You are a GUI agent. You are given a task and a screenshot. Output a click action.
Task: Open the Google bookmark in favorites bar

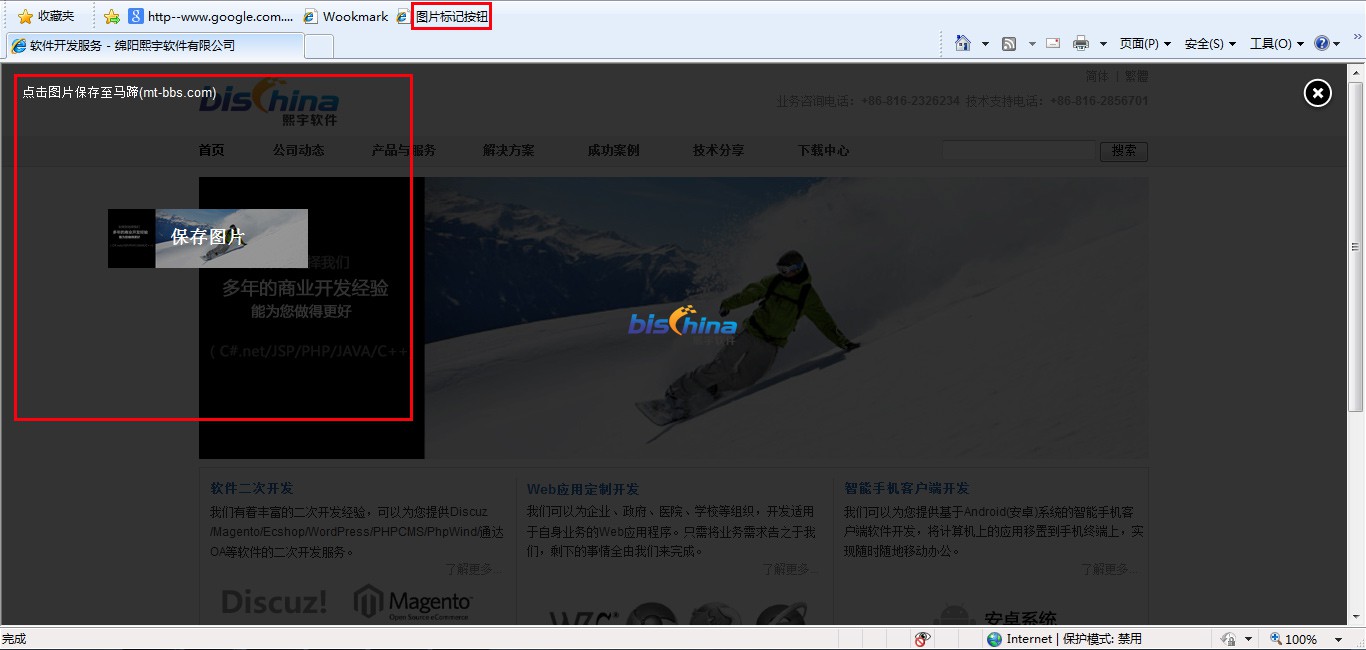(211, 16)
